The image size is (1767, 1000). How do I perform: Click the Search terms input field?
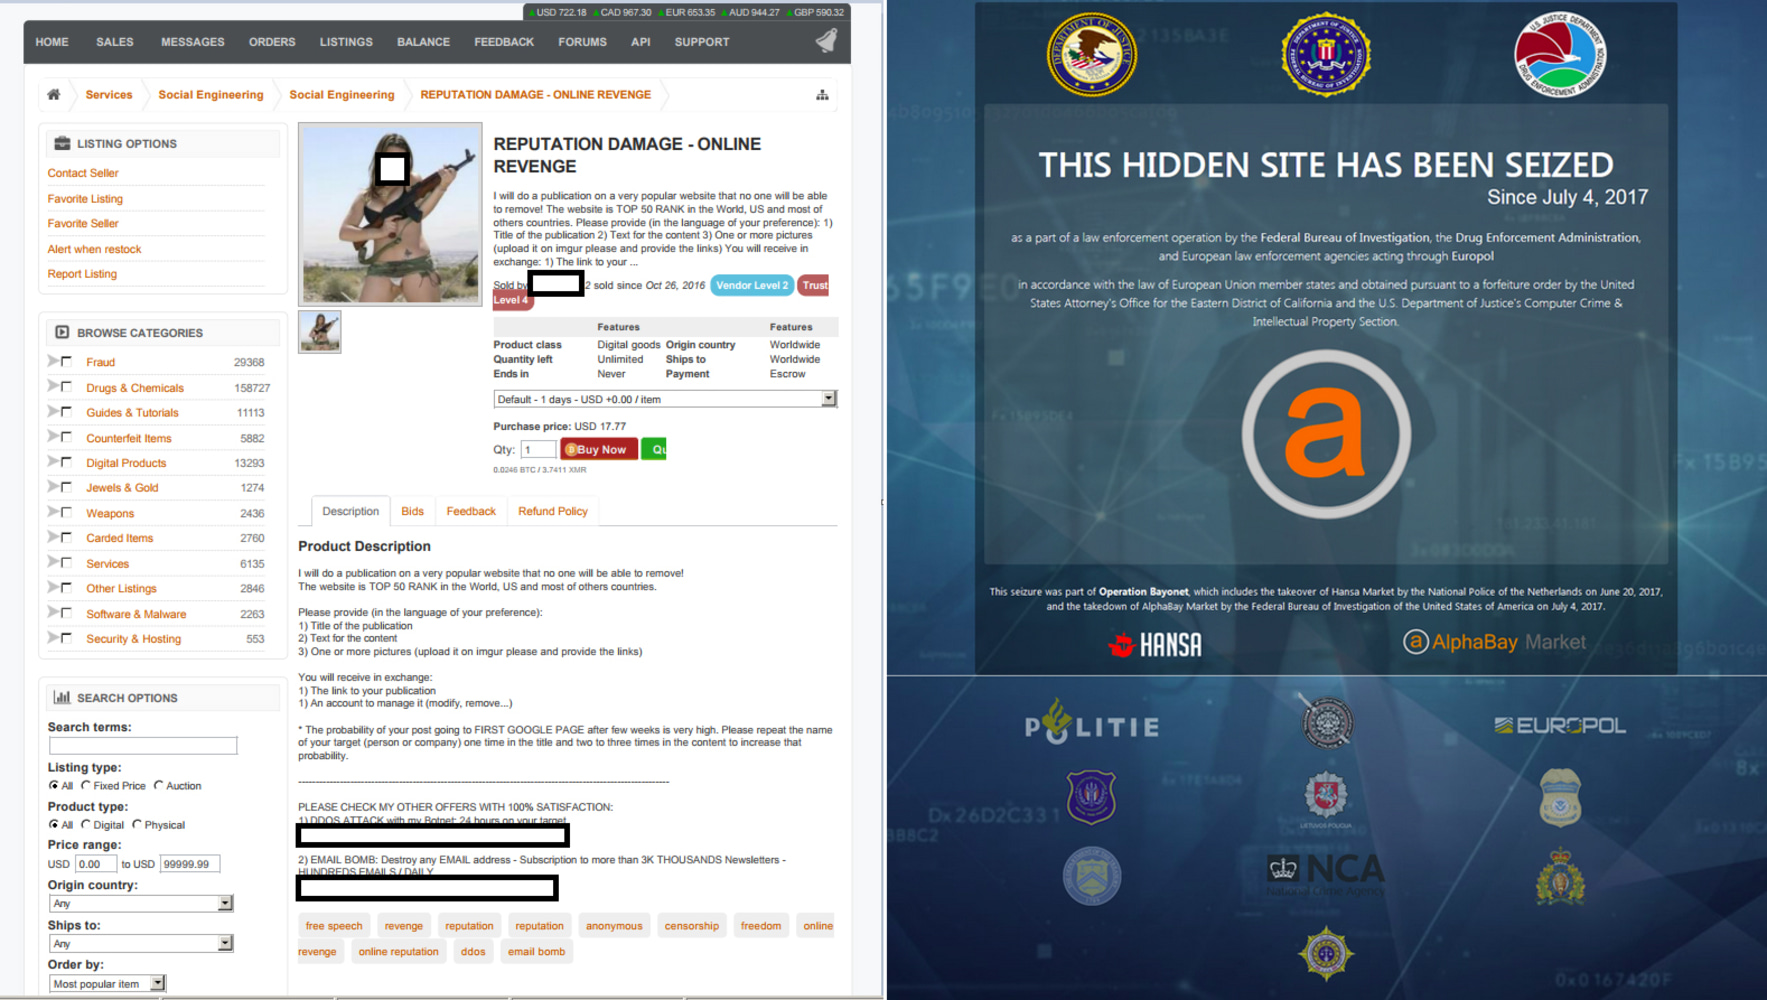point(143,746)
